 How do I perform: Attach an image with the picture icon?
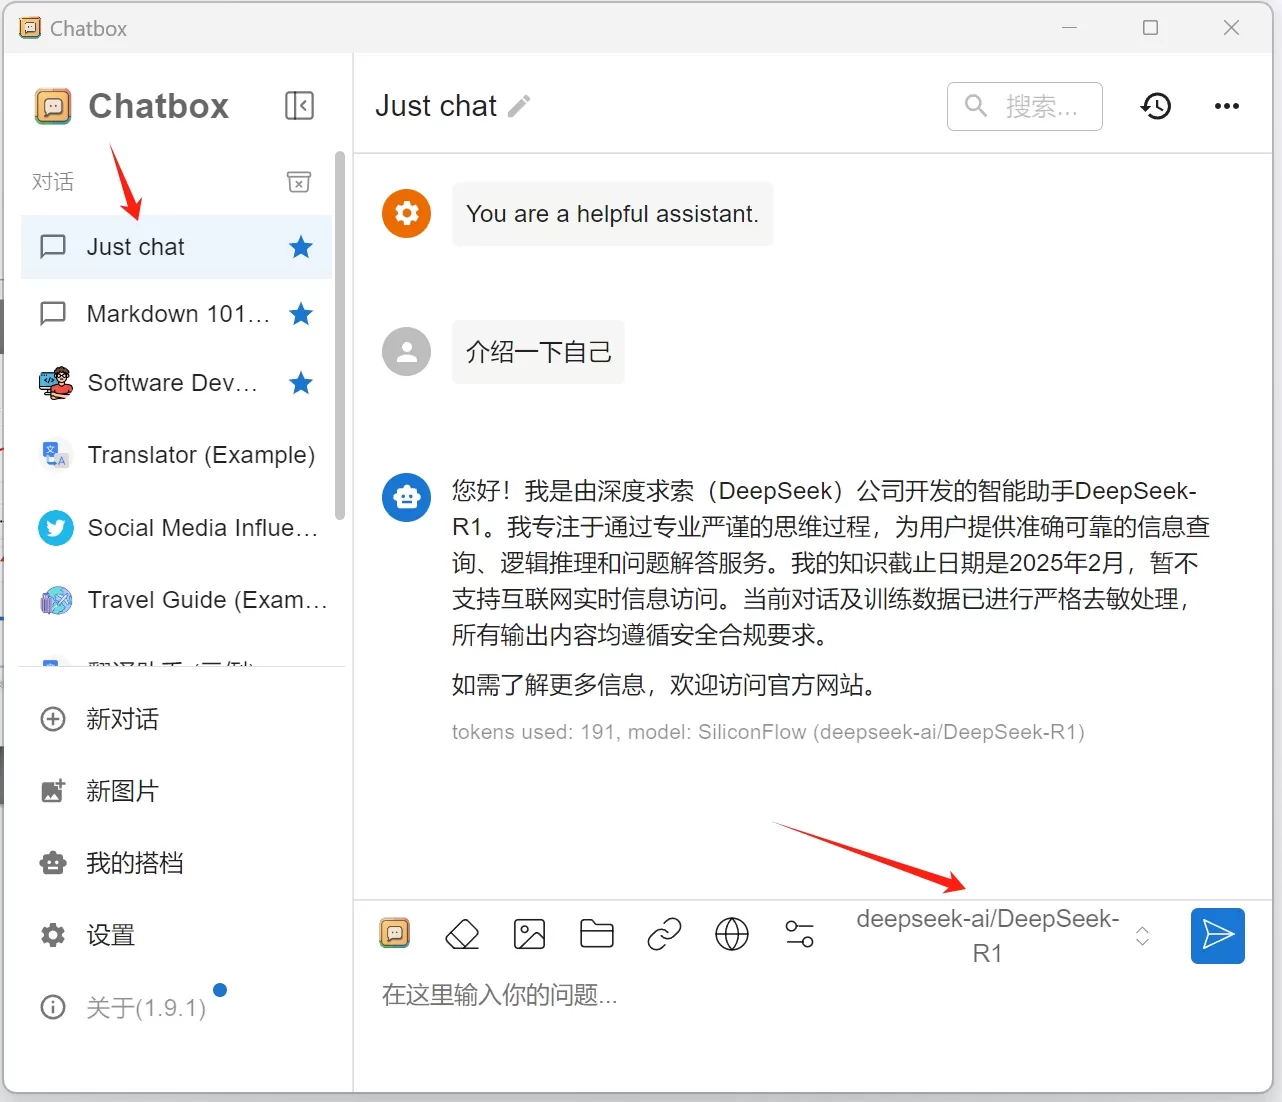click(x=529, y=935)
